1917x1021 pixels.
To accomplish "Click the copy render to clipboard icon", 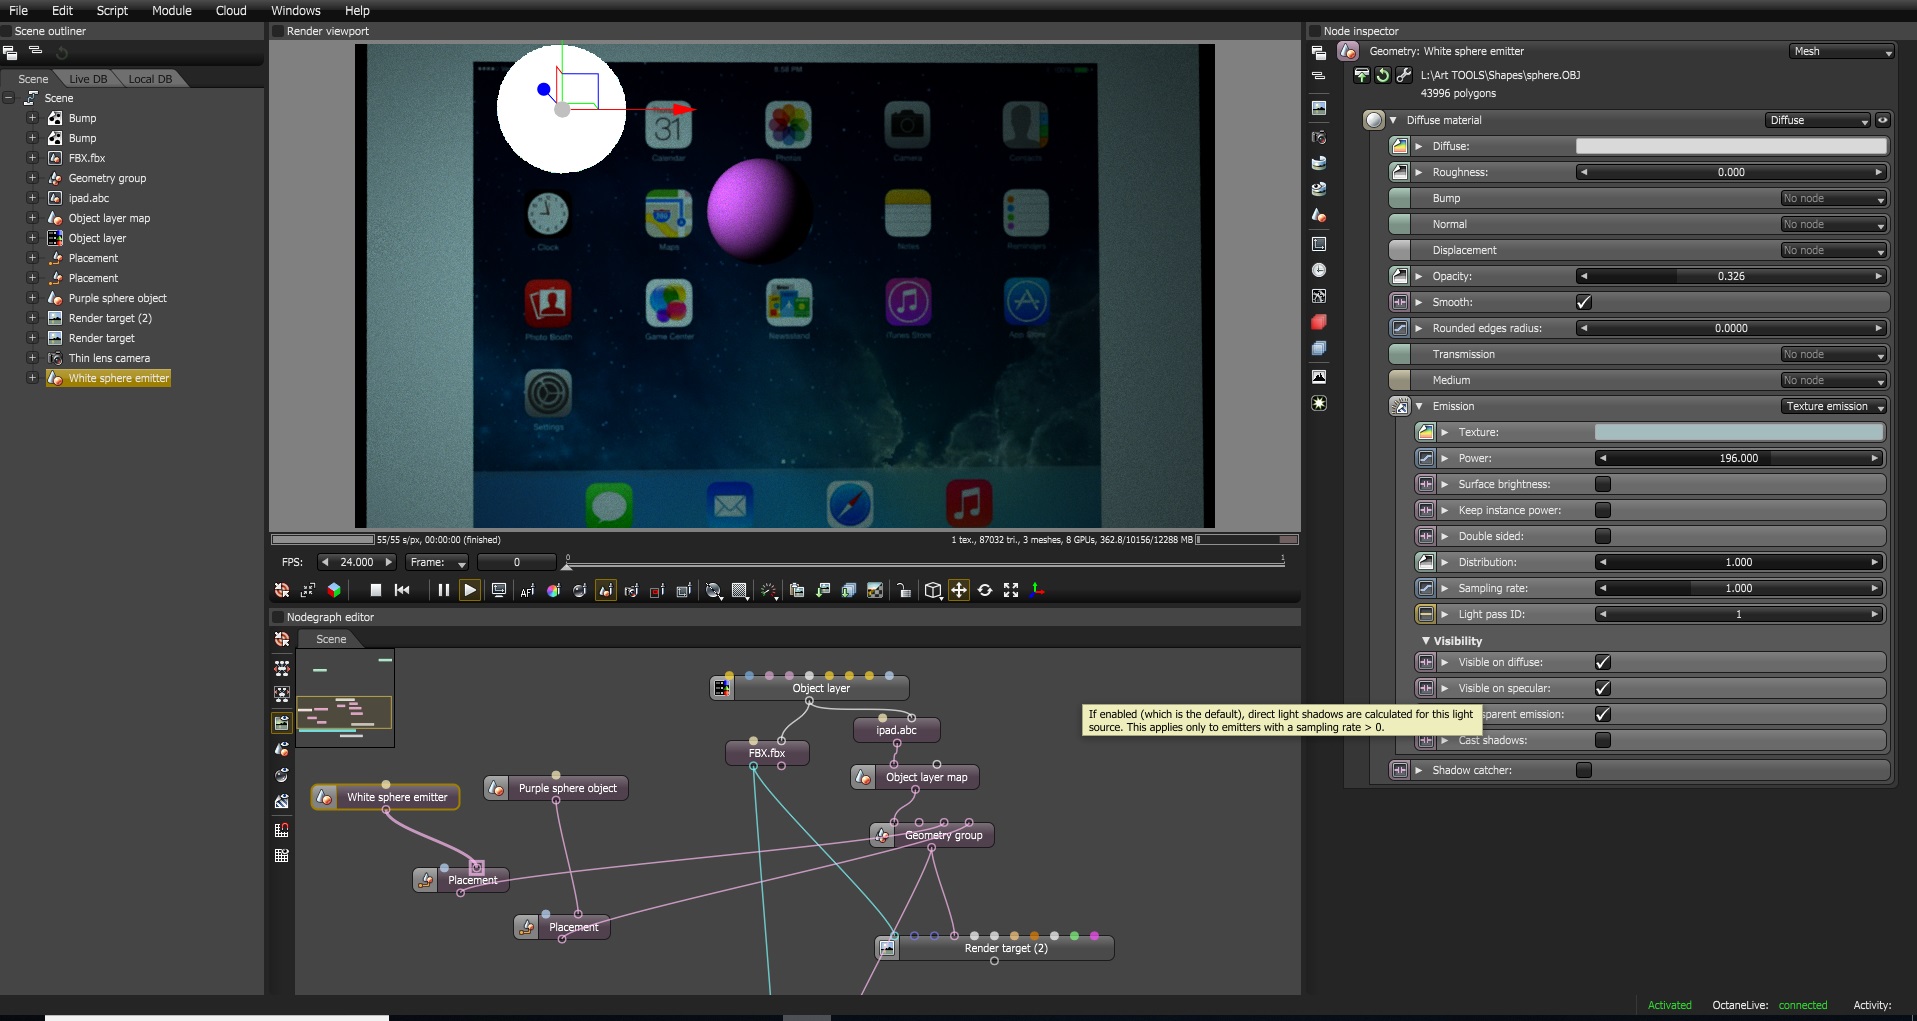I will (x=797, y=590).
